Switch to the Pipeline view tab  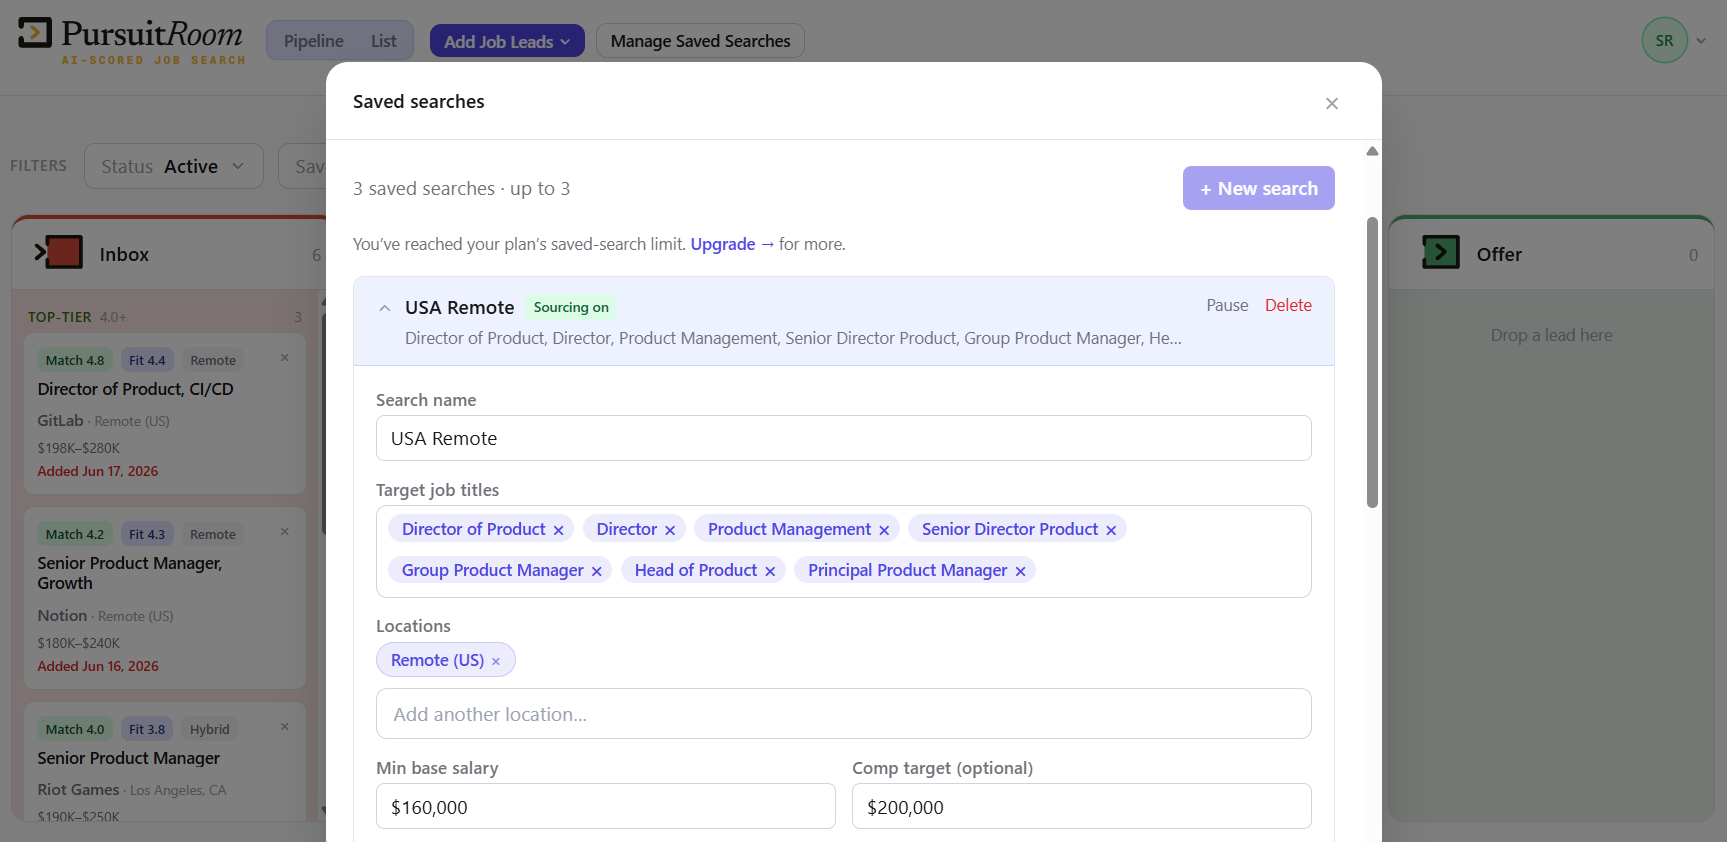pyautogui.click(x=314, y=41)
